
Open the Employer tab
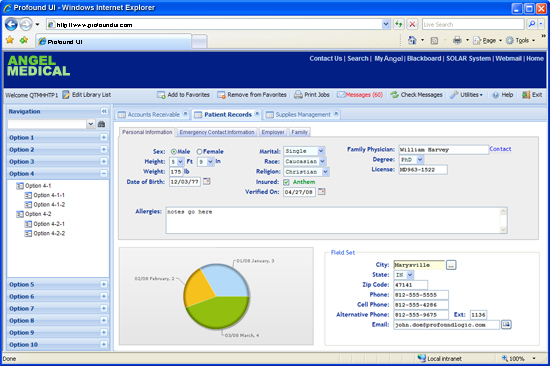(273, 132)
